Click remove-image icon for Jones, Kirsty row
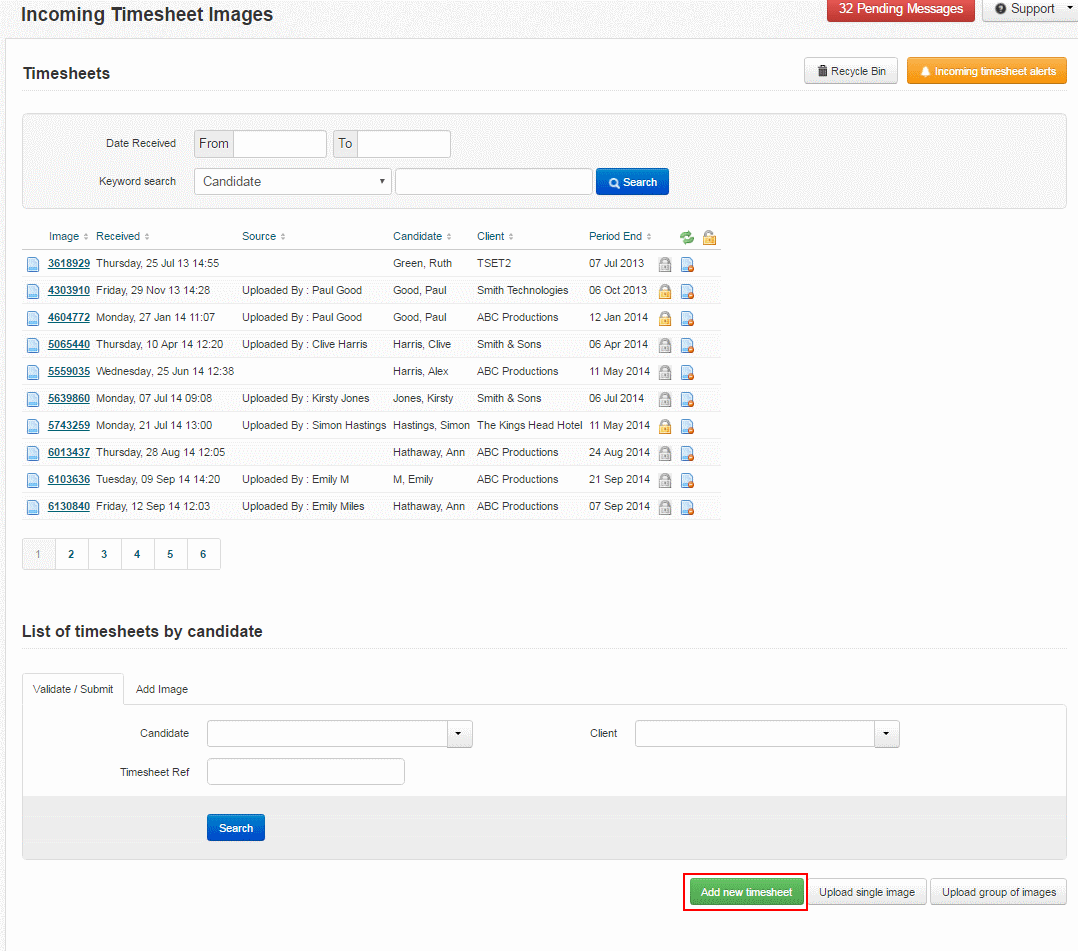1078x951 pixels. [x=687, y=399]
